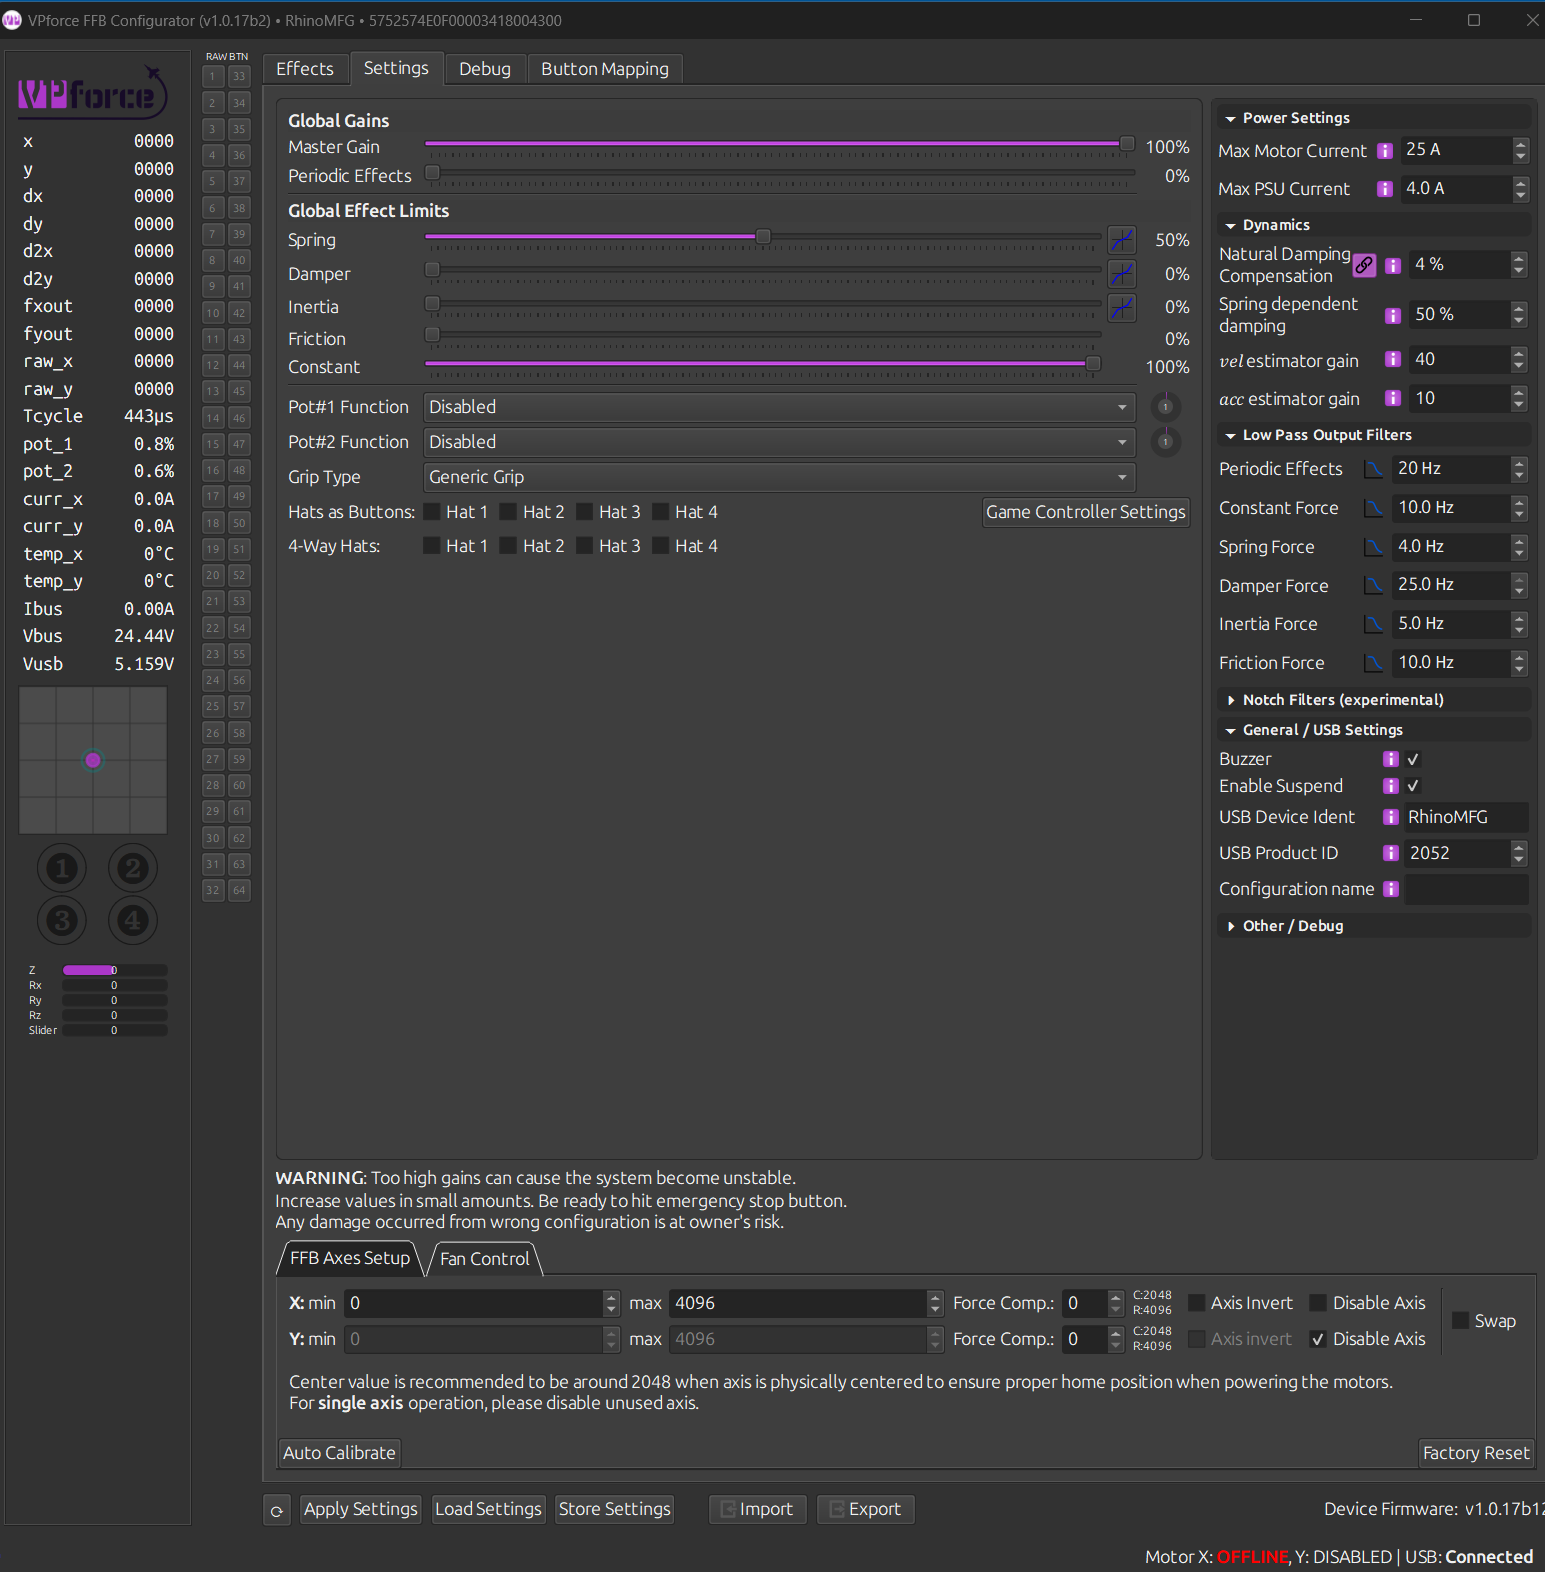Open the Inertia effect curve editor icon
This screenshot has height=1572, width=1545.
[x=1122, y=307]
